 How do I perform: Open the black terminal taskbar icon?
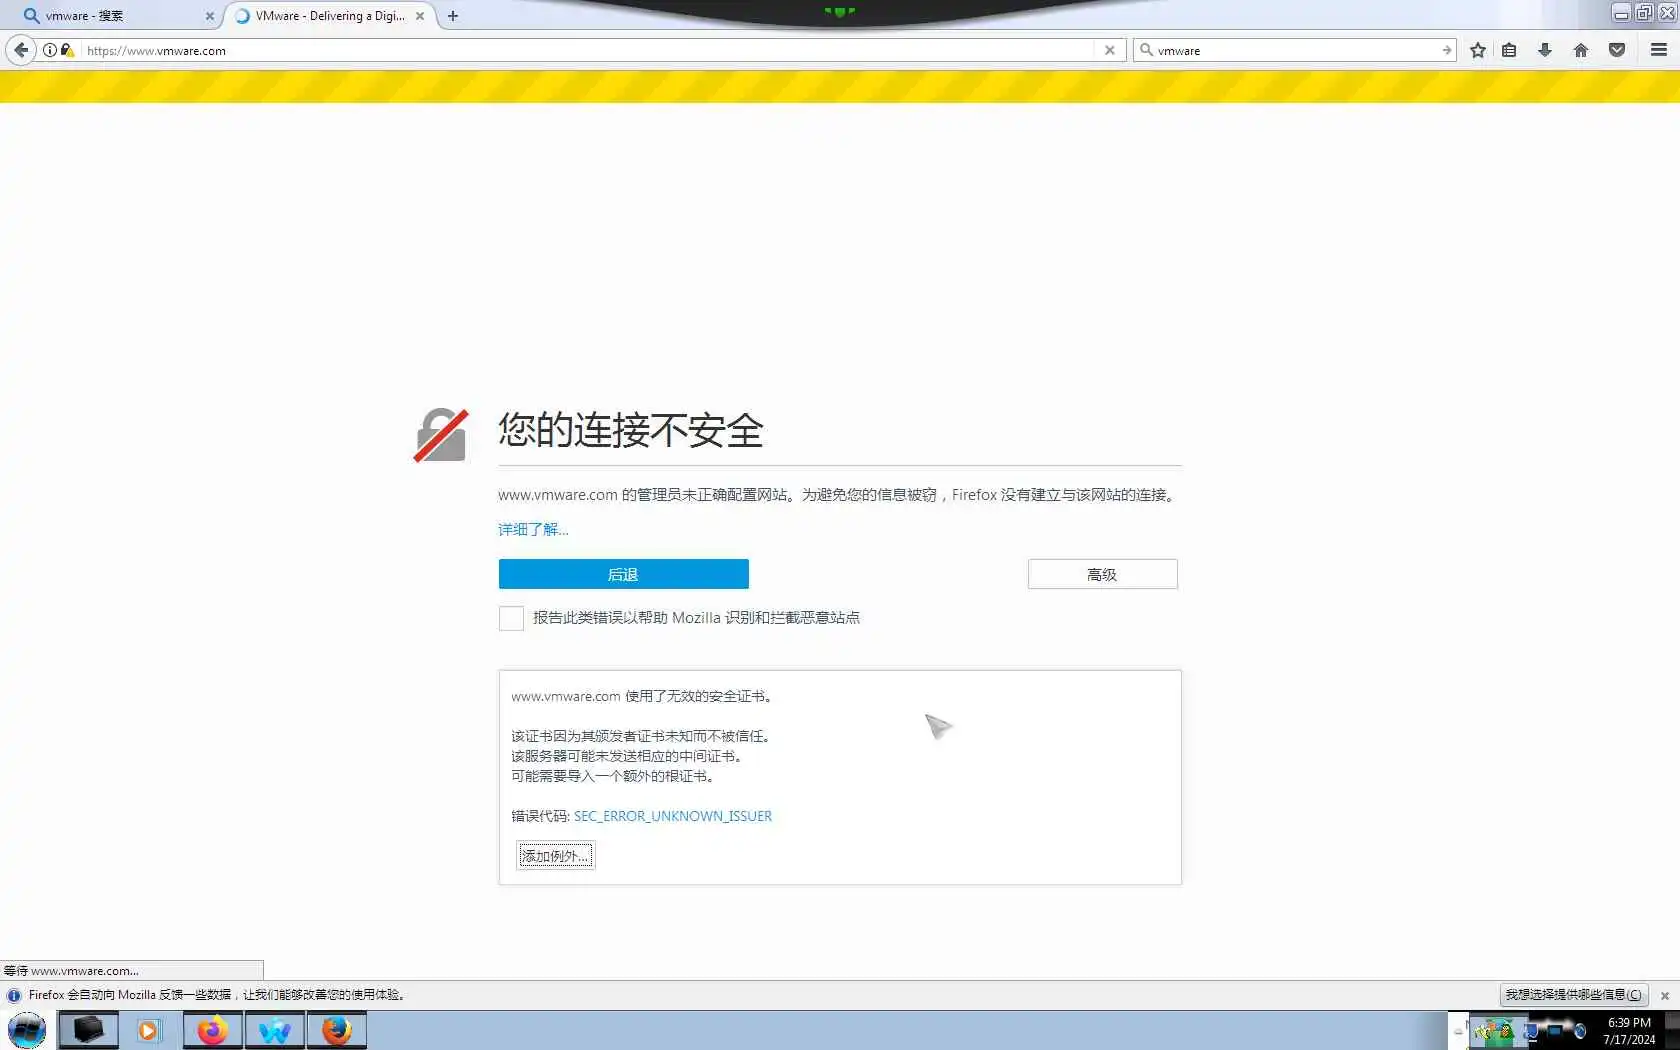pyautogui.click(x=88, y=1030)
